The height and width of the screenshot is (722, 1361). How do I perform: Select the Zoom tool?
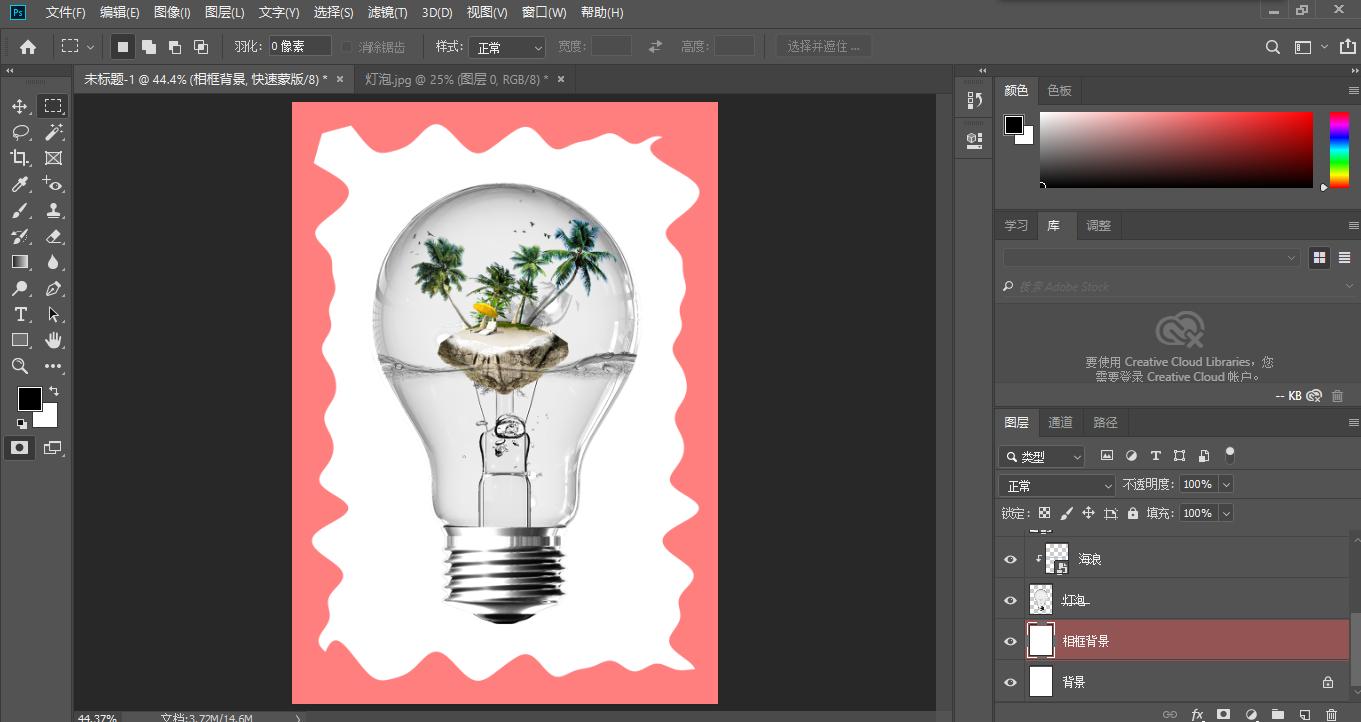20,366
